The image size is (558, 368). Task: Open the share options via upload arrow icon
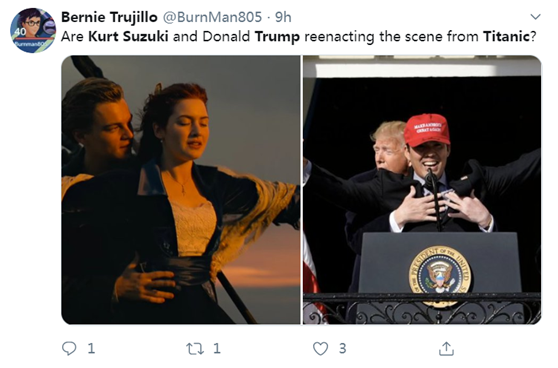click(446, 348)
